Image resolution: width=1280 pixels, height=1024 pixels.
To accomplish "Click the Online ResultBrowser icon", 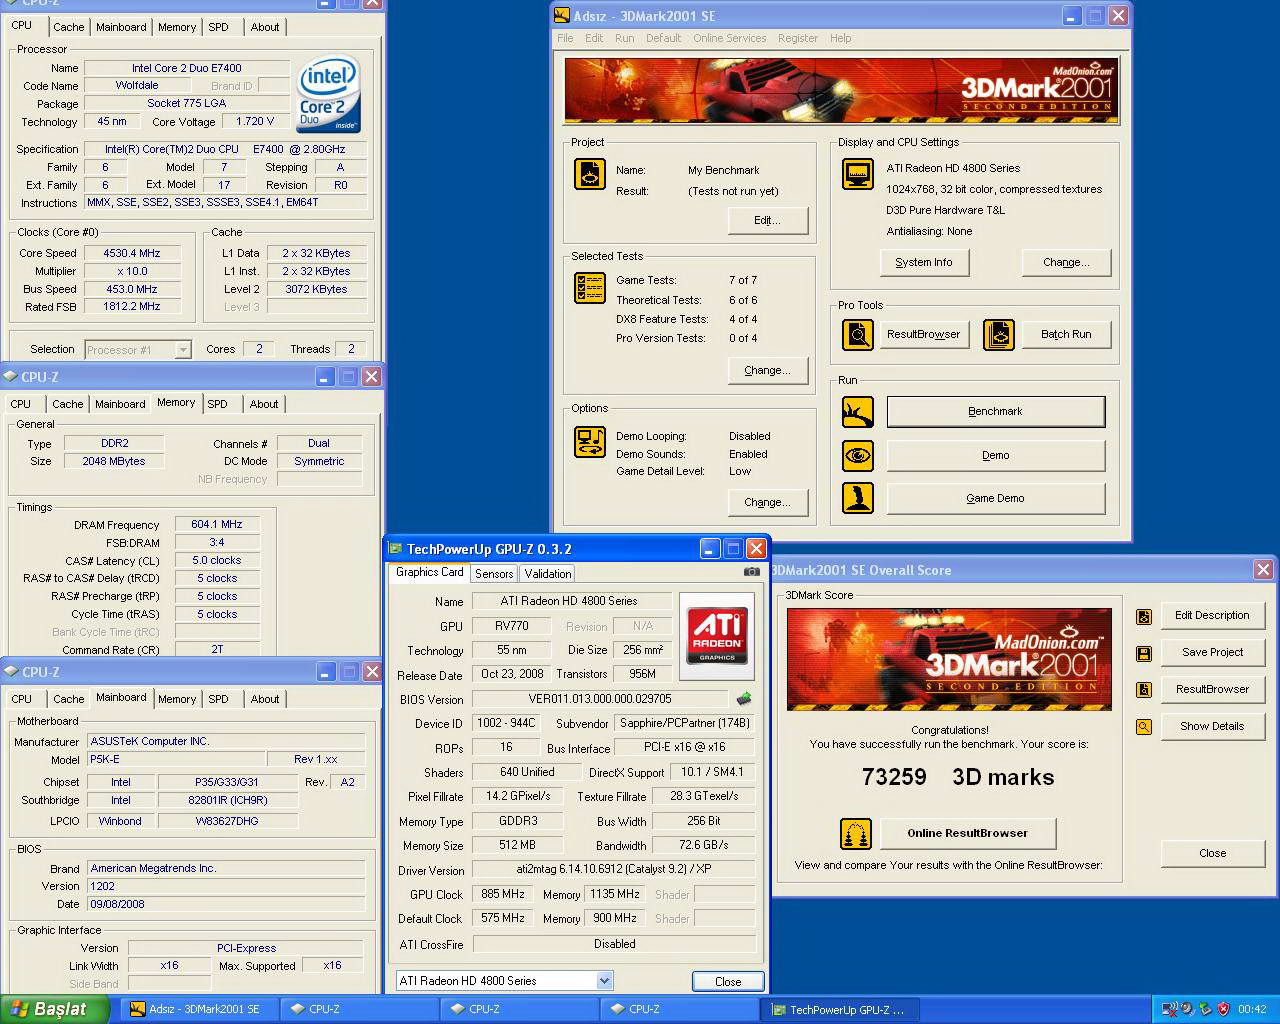I will tap(855, 833).
